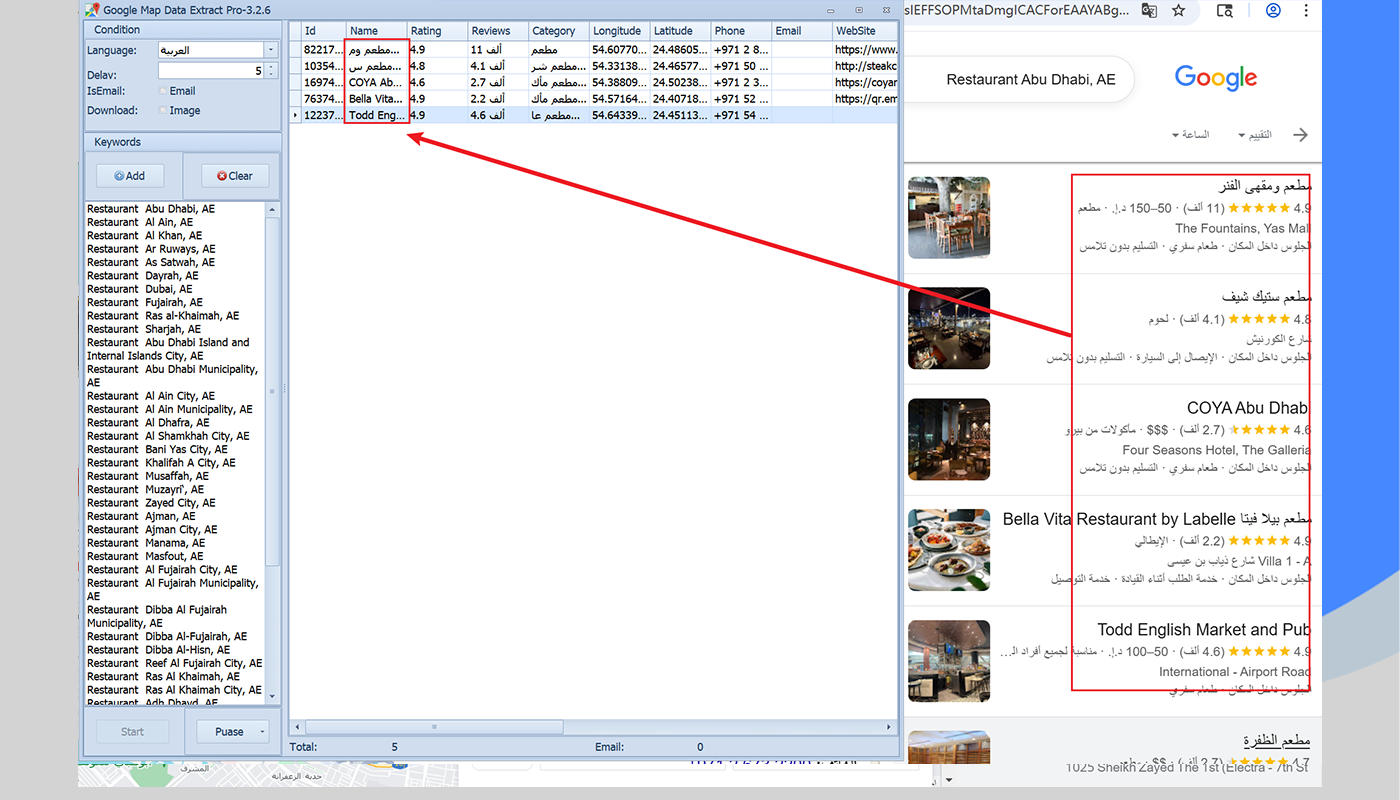Screen dimensions: 1400x800
Task: Click the right arrow next to filters
Action: click(x=1300, y=135)
